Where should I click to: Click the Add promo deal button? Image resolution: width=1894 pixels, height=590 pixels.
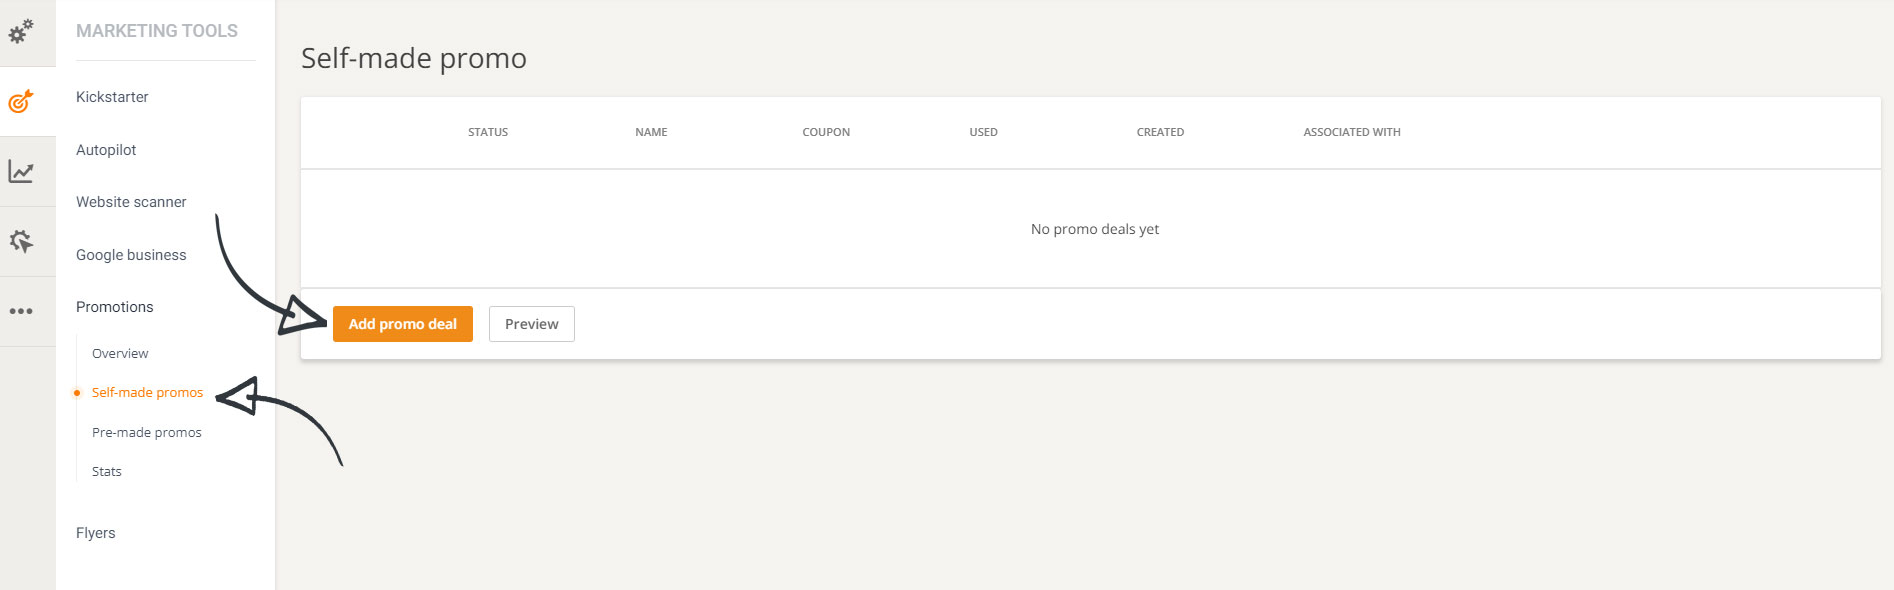pos(402,324)
